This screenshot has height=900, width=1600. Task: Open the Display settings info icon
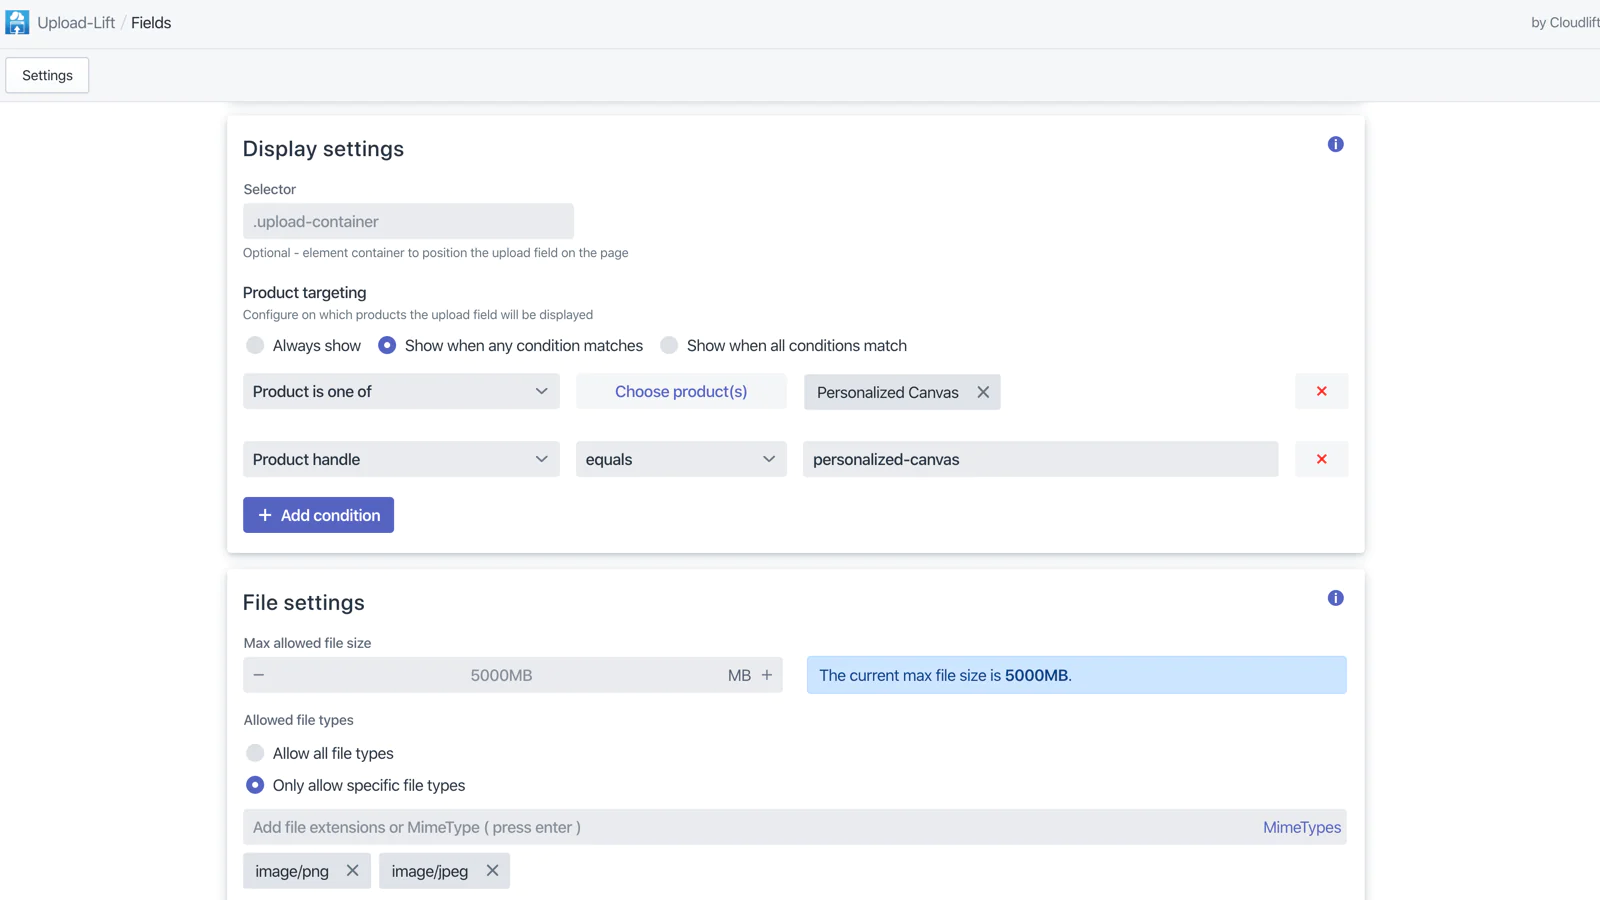(x=1335, y=145)
